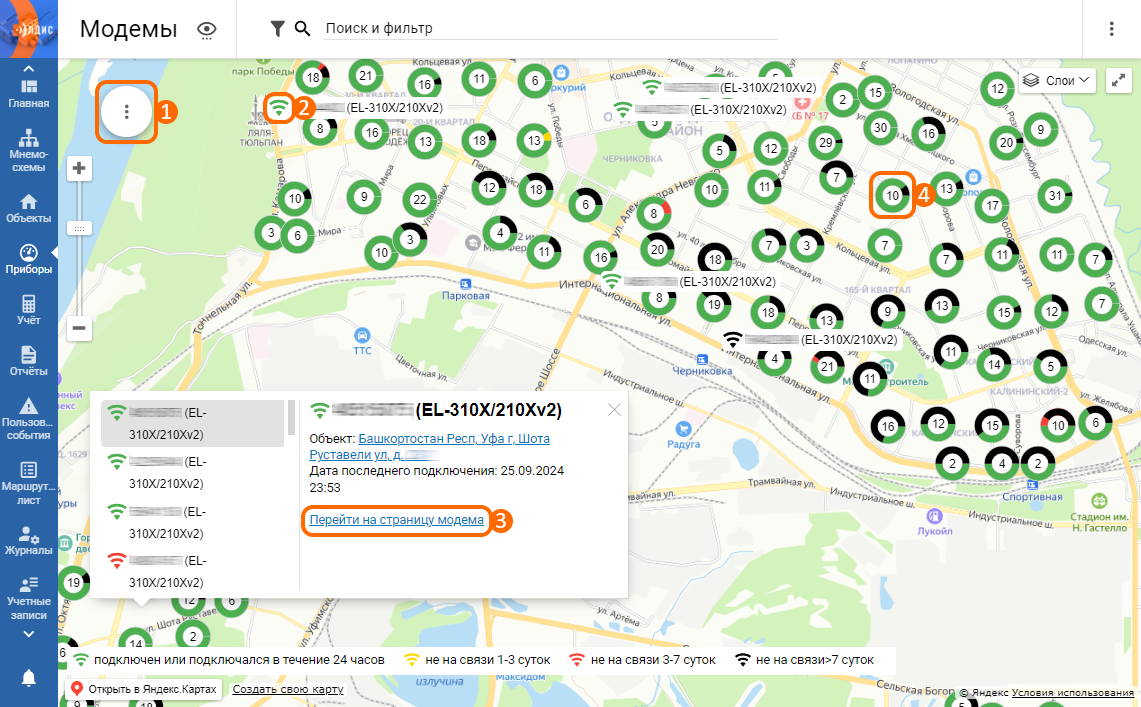Open cluster 31 on the map
Image resolution: width=1141 pixels, height=707 pixels.
1054,196
